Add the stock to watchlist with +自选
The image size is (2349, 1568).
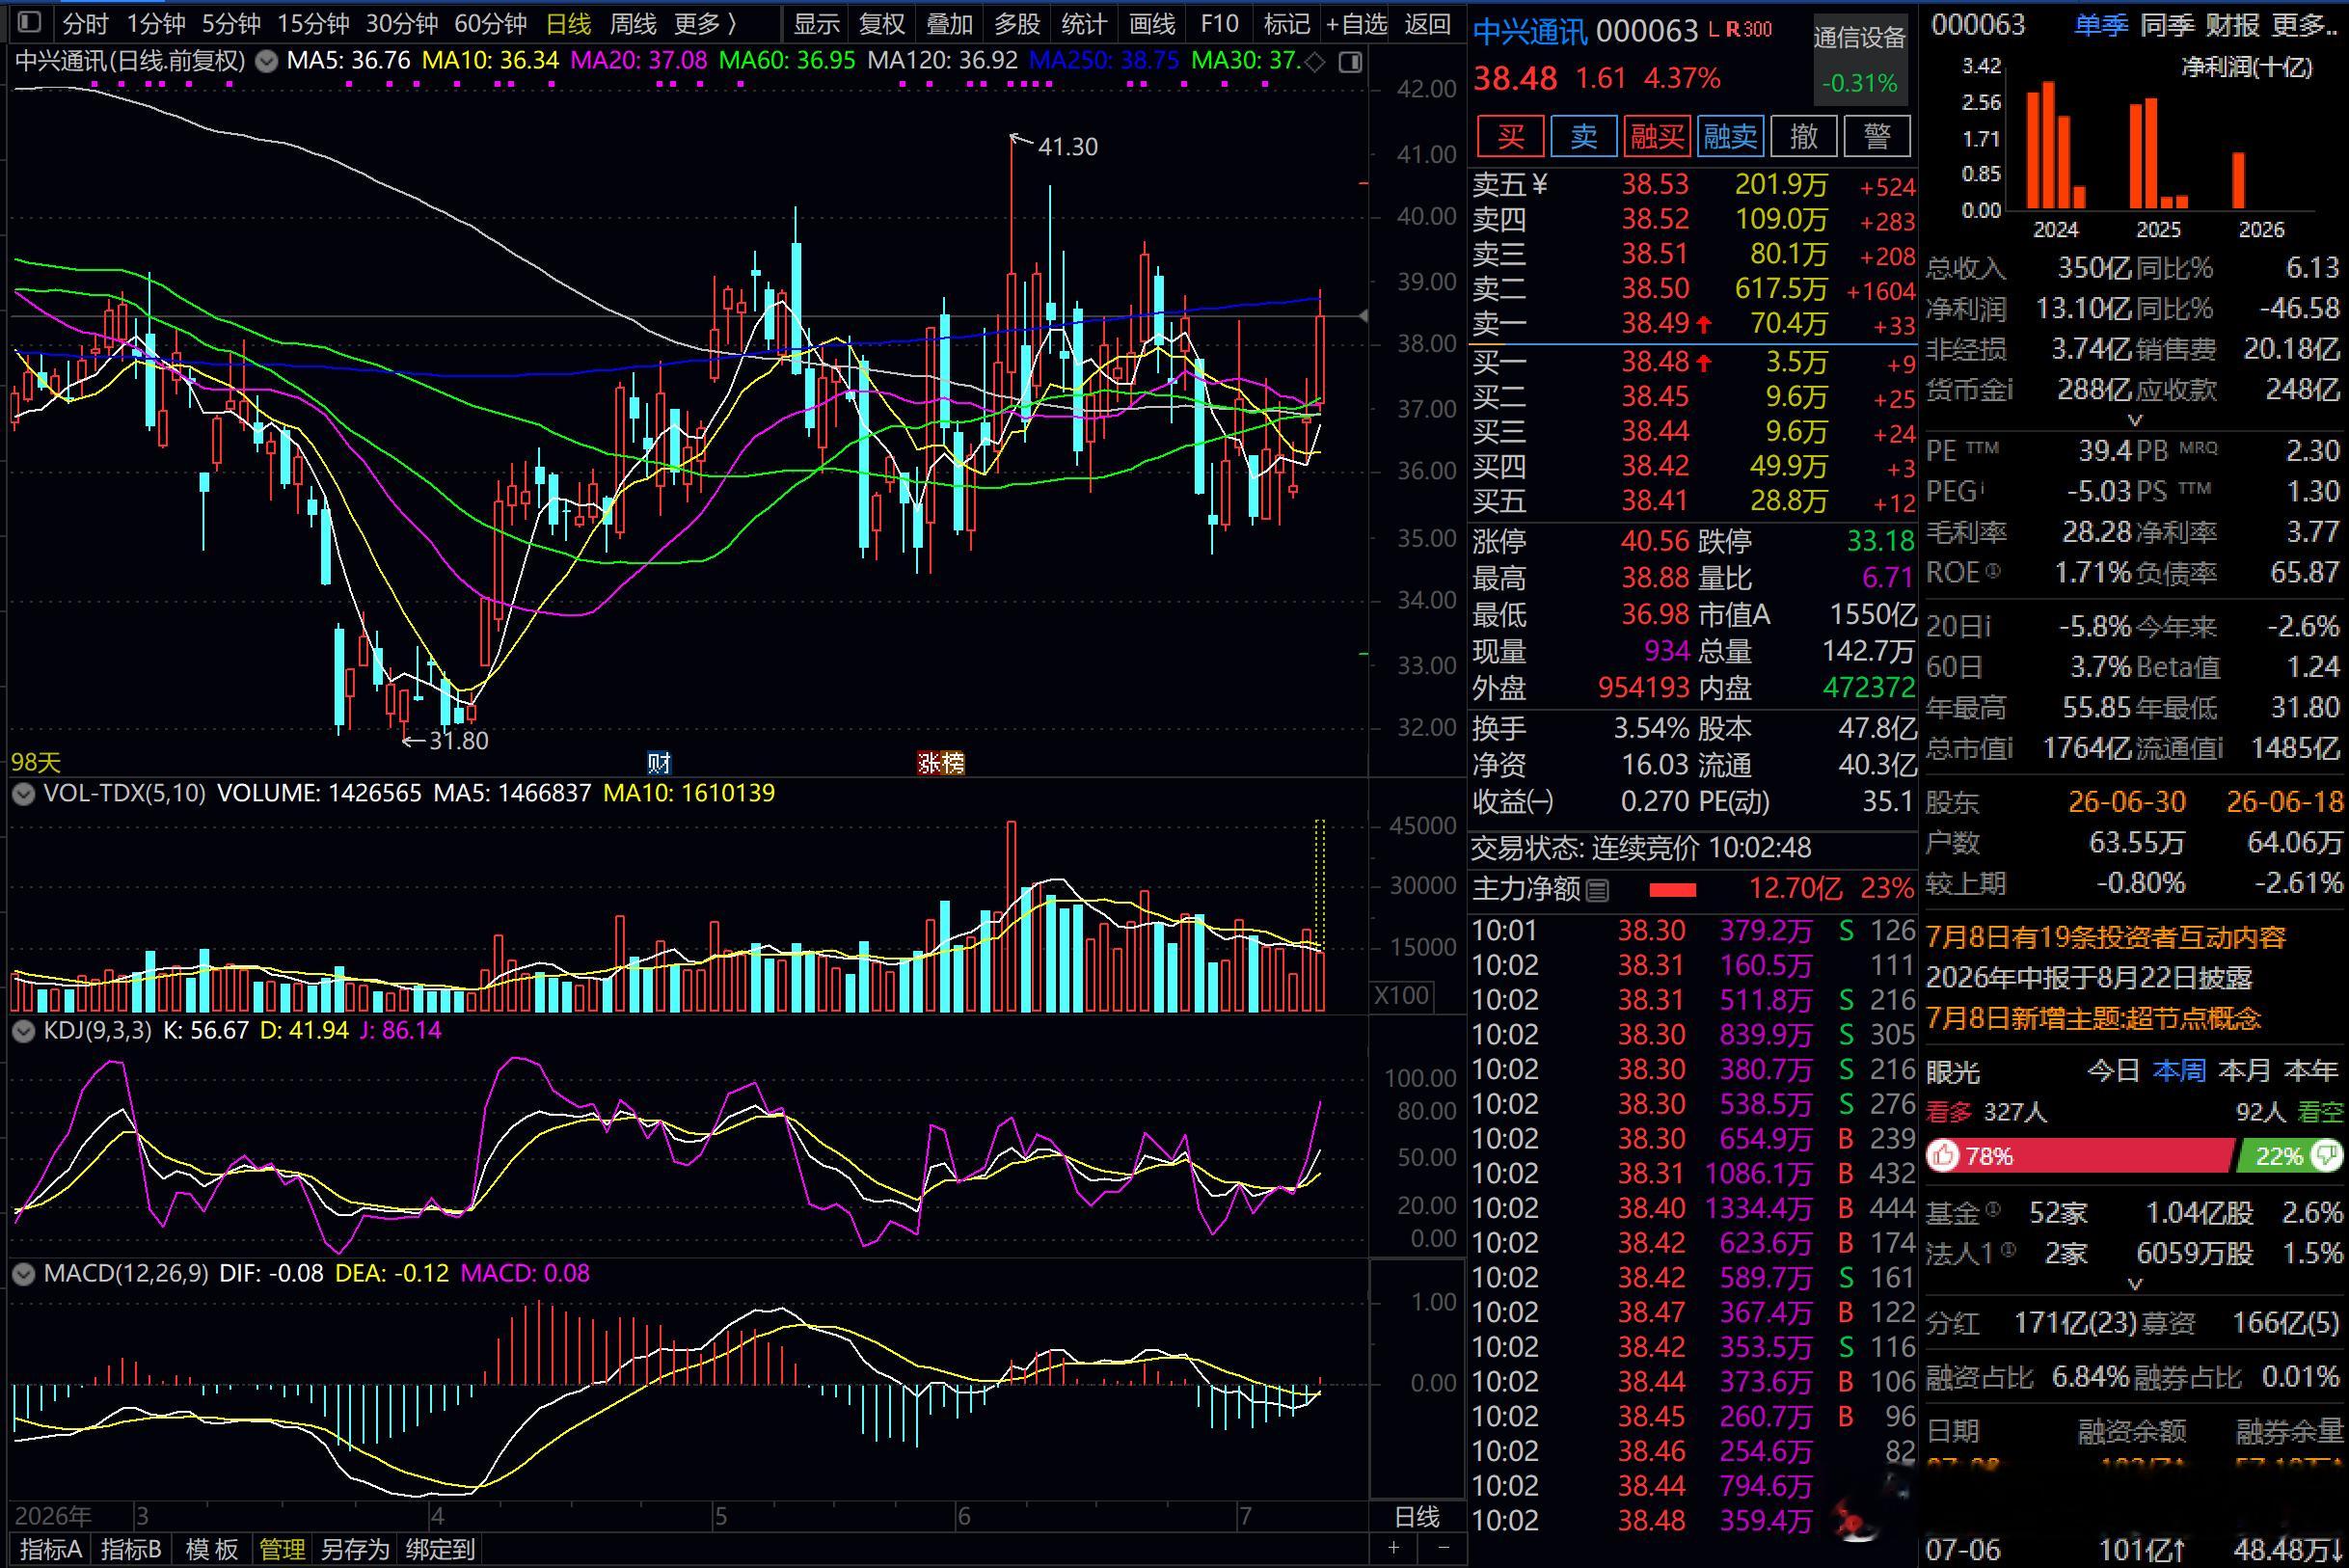coord(1356,23)
